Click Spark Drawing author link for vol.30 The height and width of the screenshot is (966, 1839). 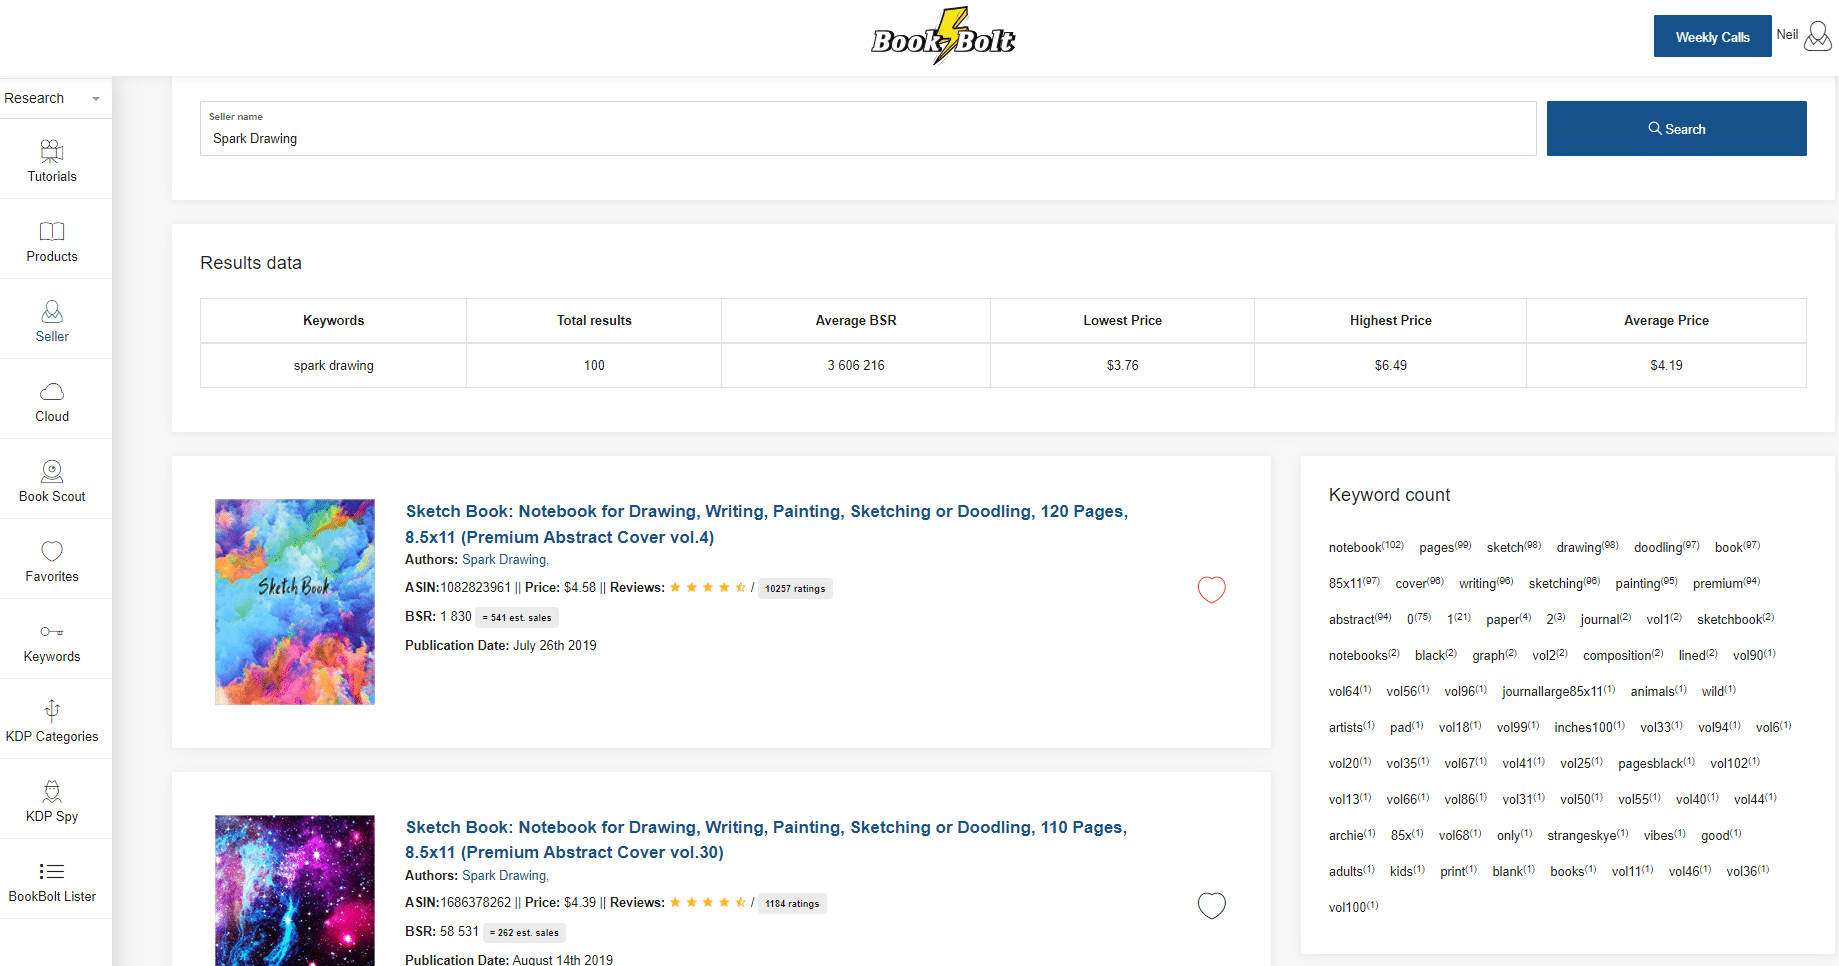click(504, 876)
